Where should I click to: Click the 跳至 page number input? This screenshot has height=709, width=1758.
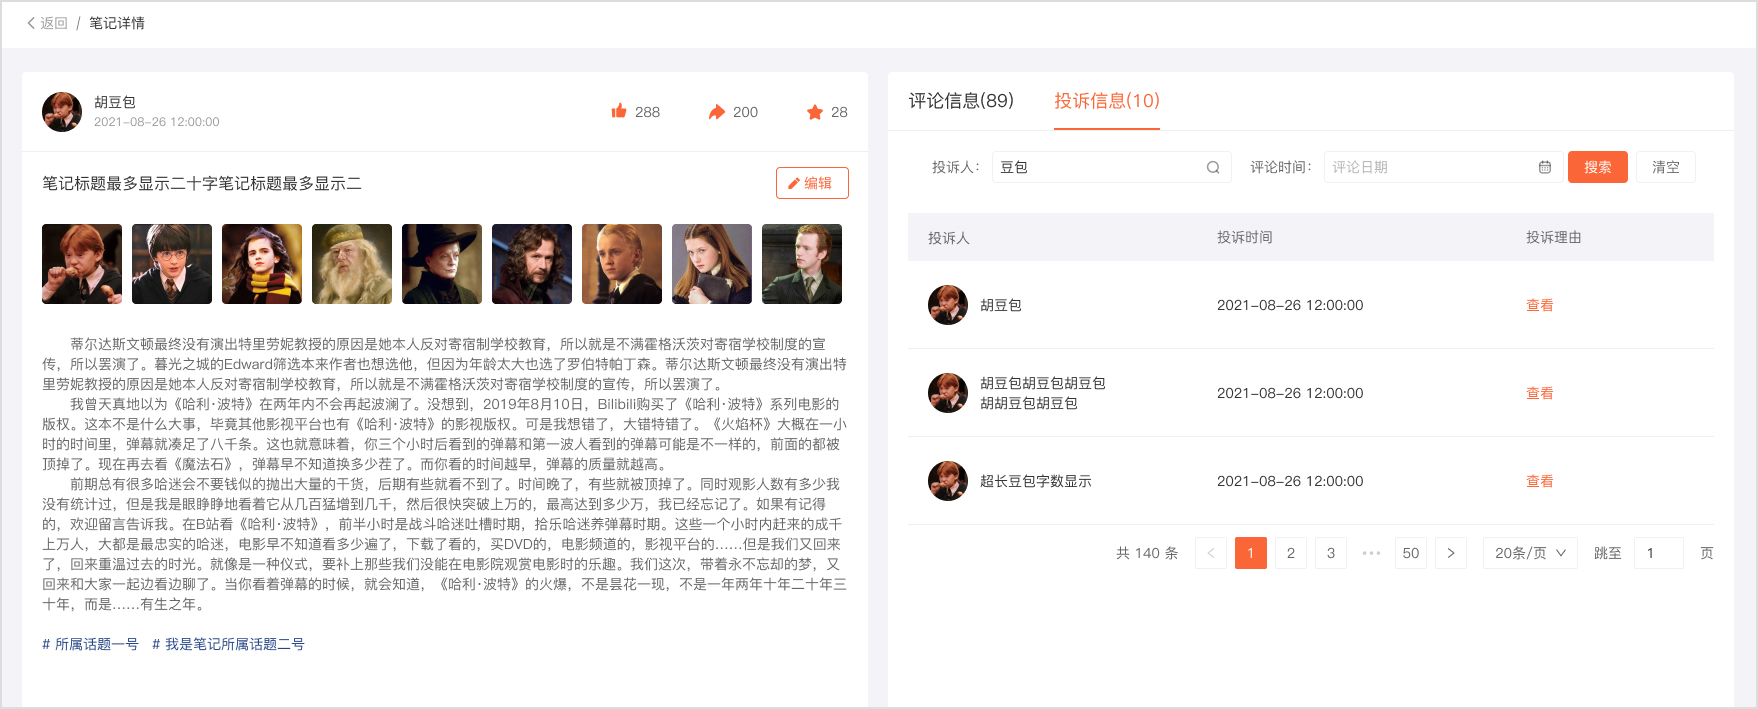pos(1658,553)
